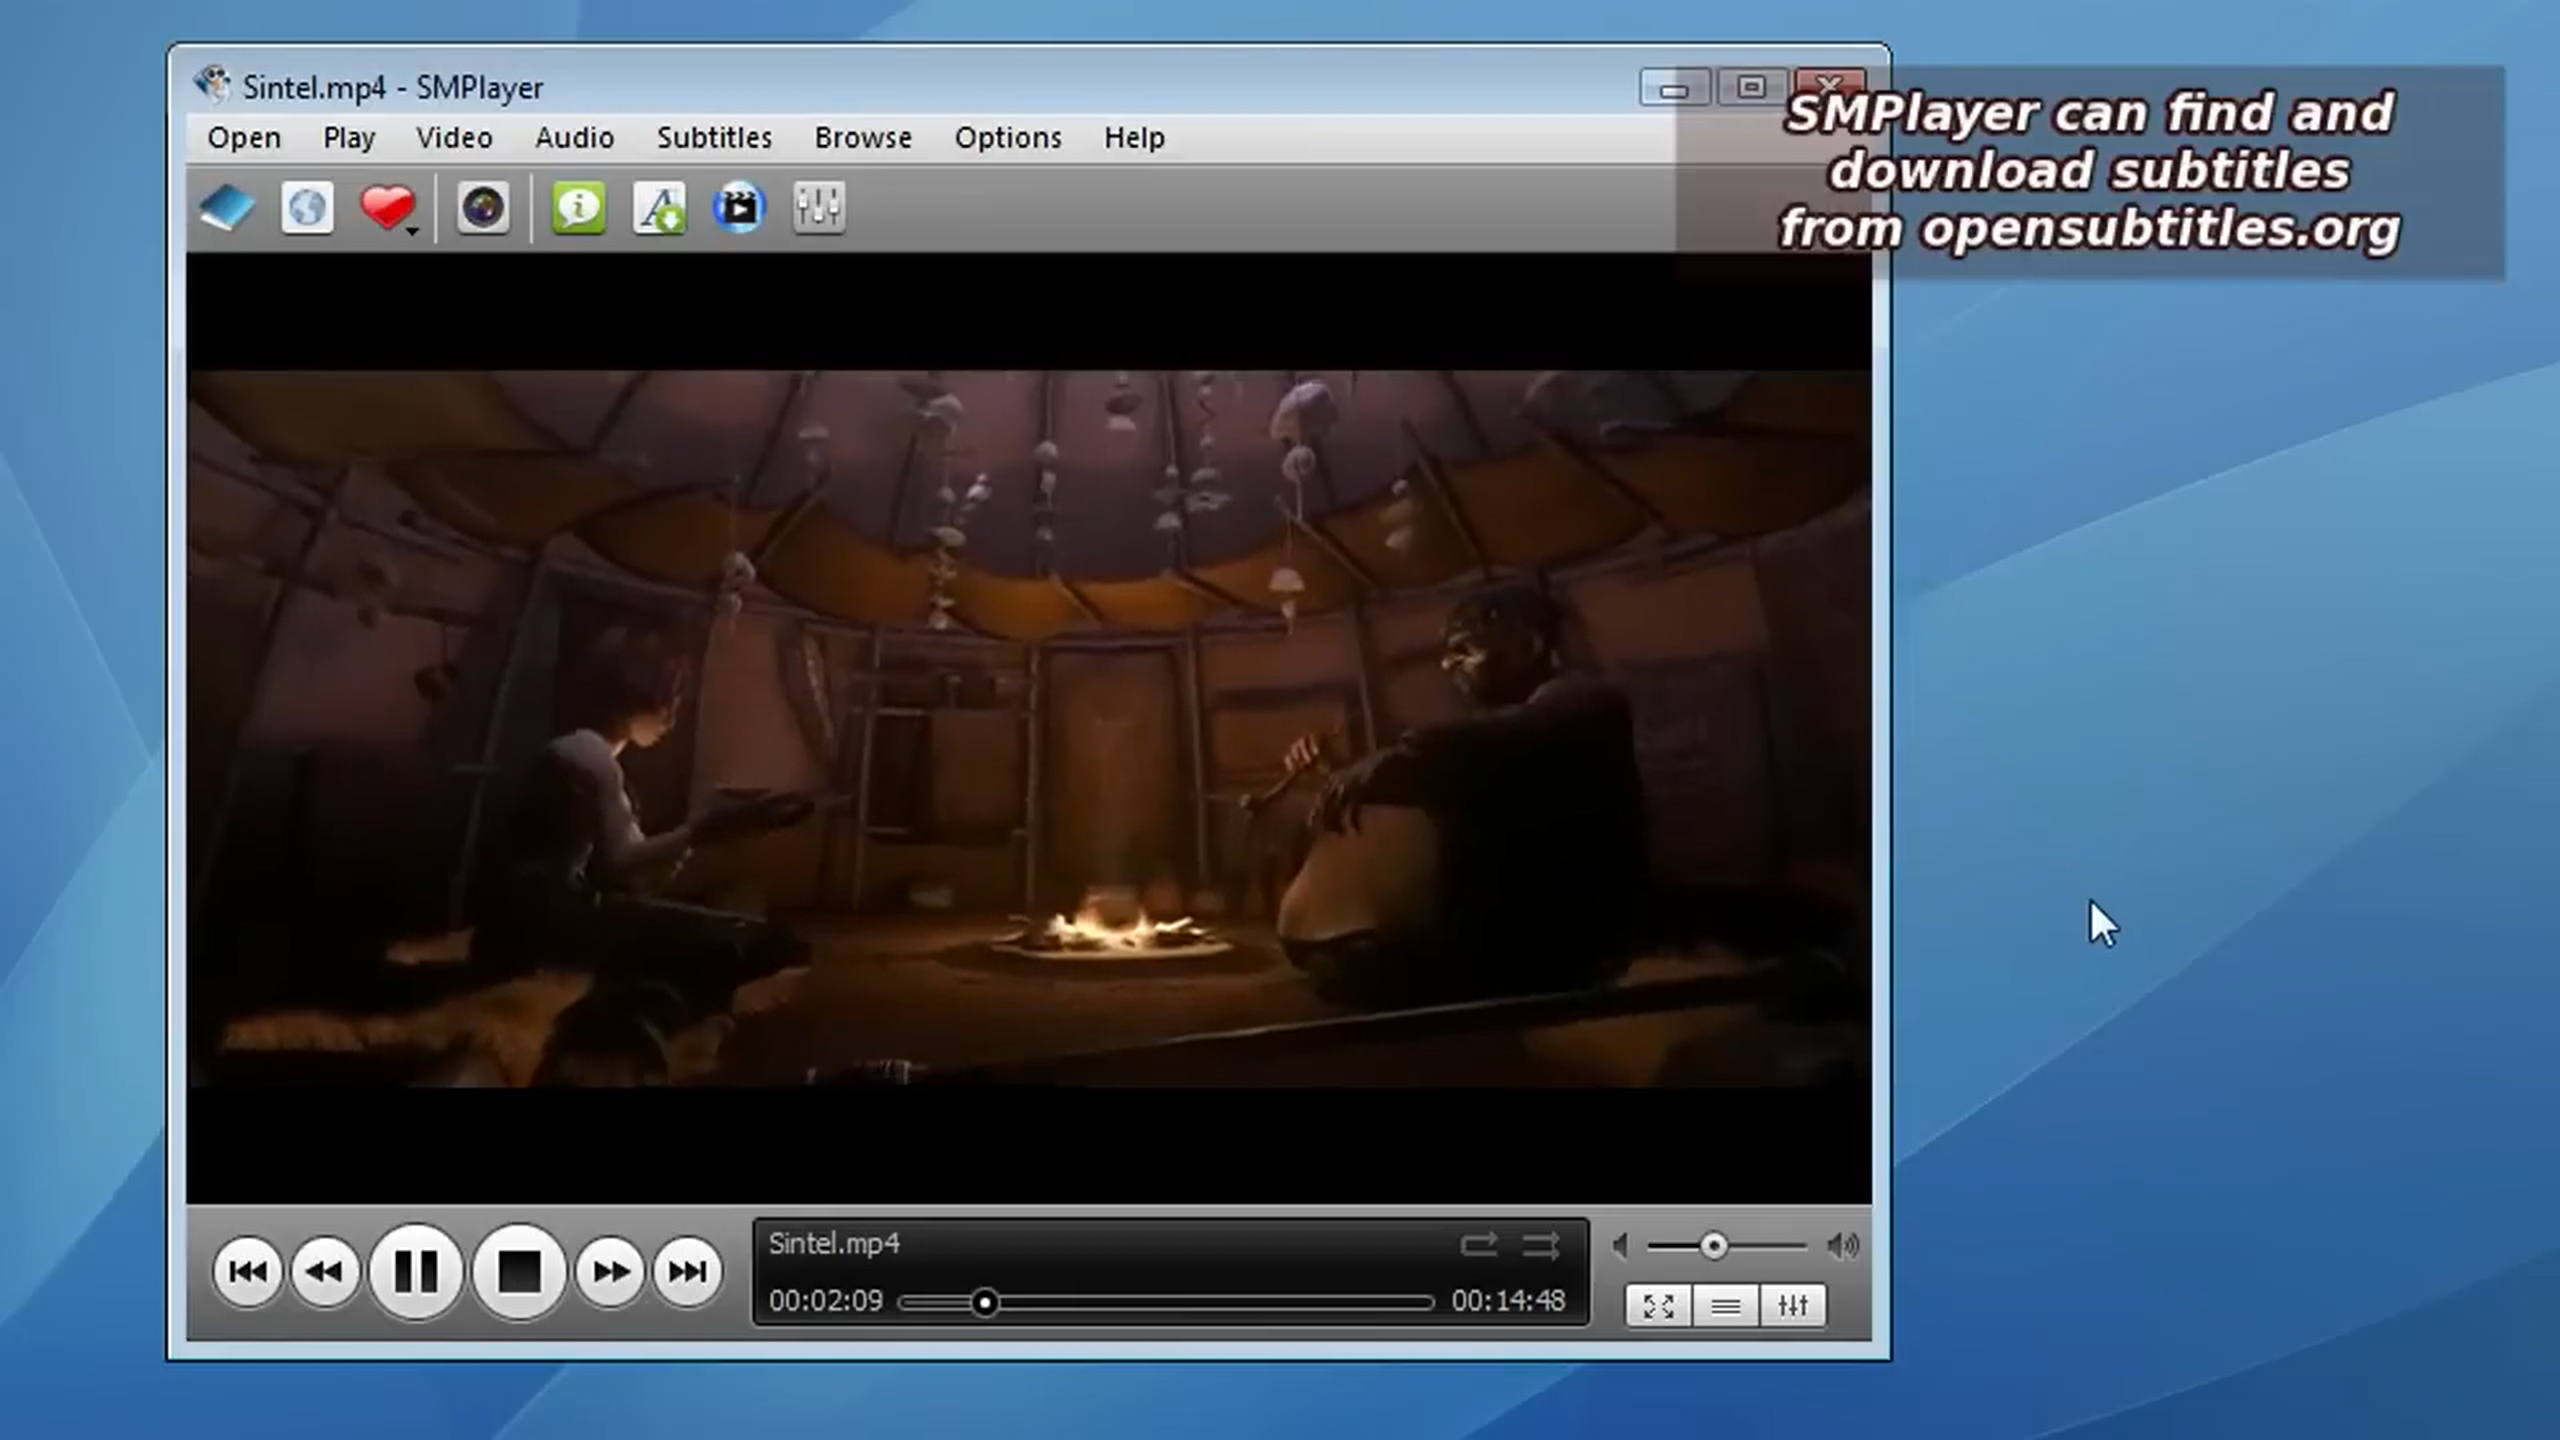
Task: Toggle shuffle button beside repeat
Action: coord(1541,1245)
